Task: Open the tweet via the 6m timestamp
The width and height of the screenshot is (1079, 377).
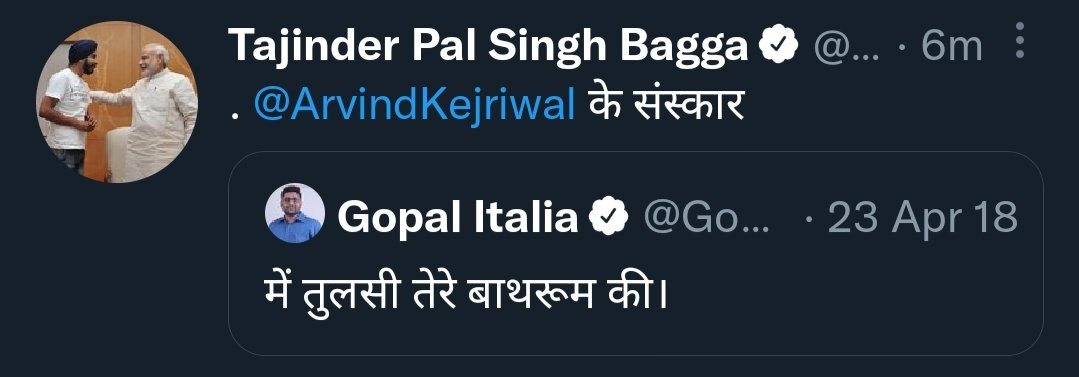Action: [952, 47]
